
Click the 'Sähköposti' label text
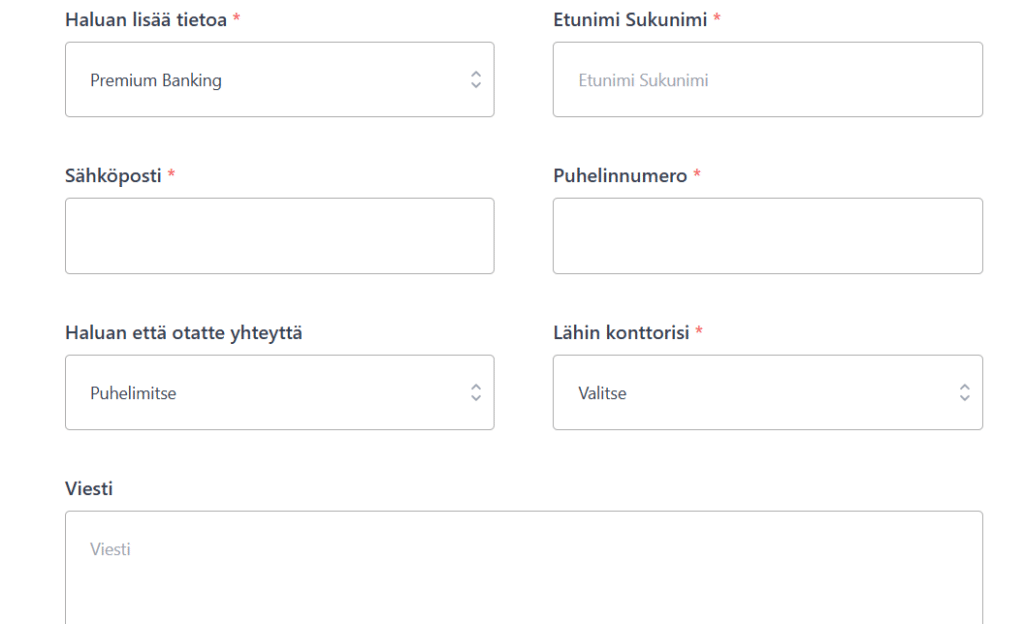click(x=113, y=176)
